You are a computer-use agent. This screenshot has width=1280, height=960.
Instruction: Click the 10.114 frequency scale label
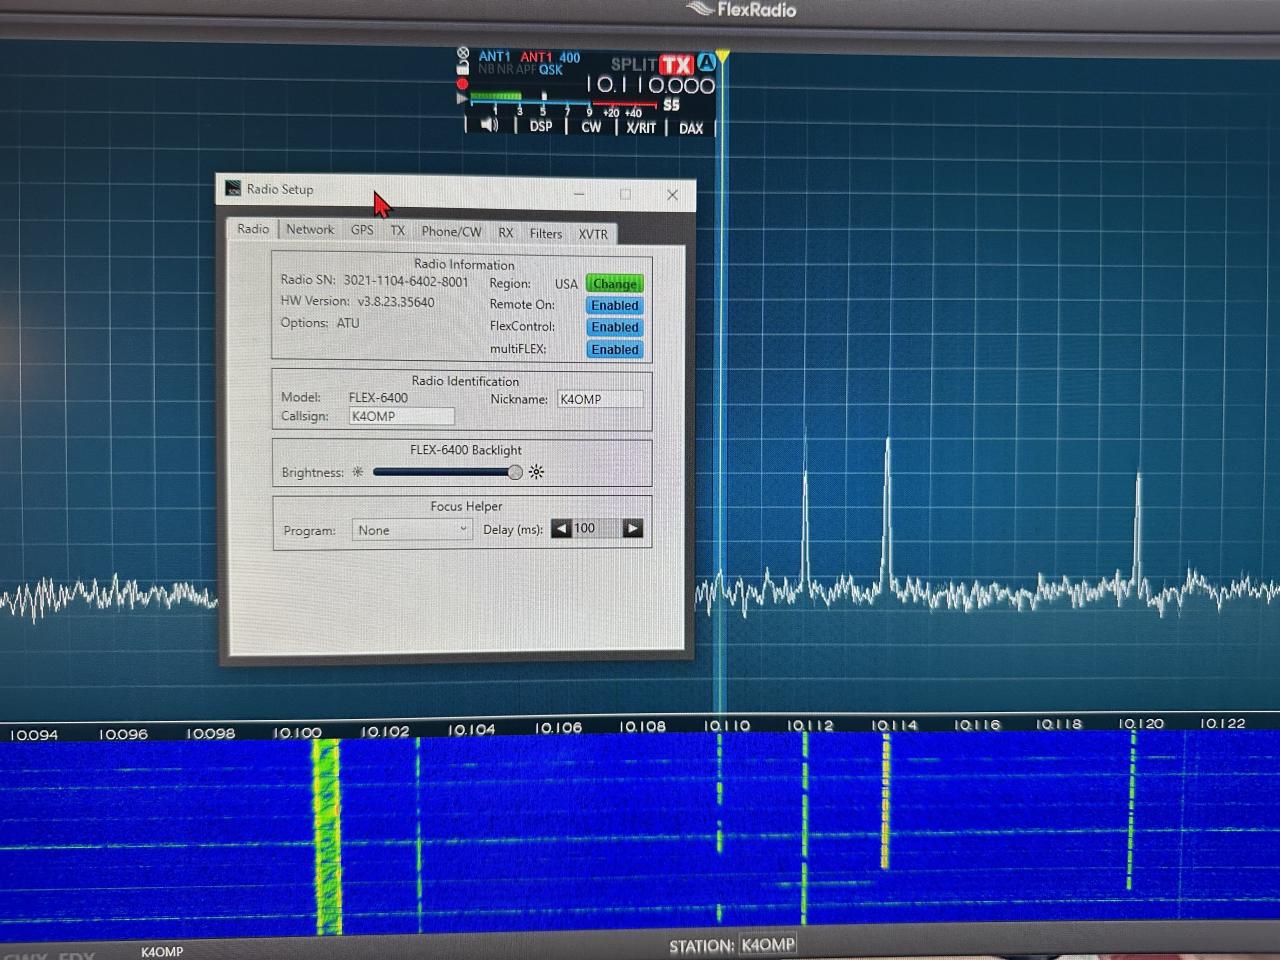tap(894, 725)
